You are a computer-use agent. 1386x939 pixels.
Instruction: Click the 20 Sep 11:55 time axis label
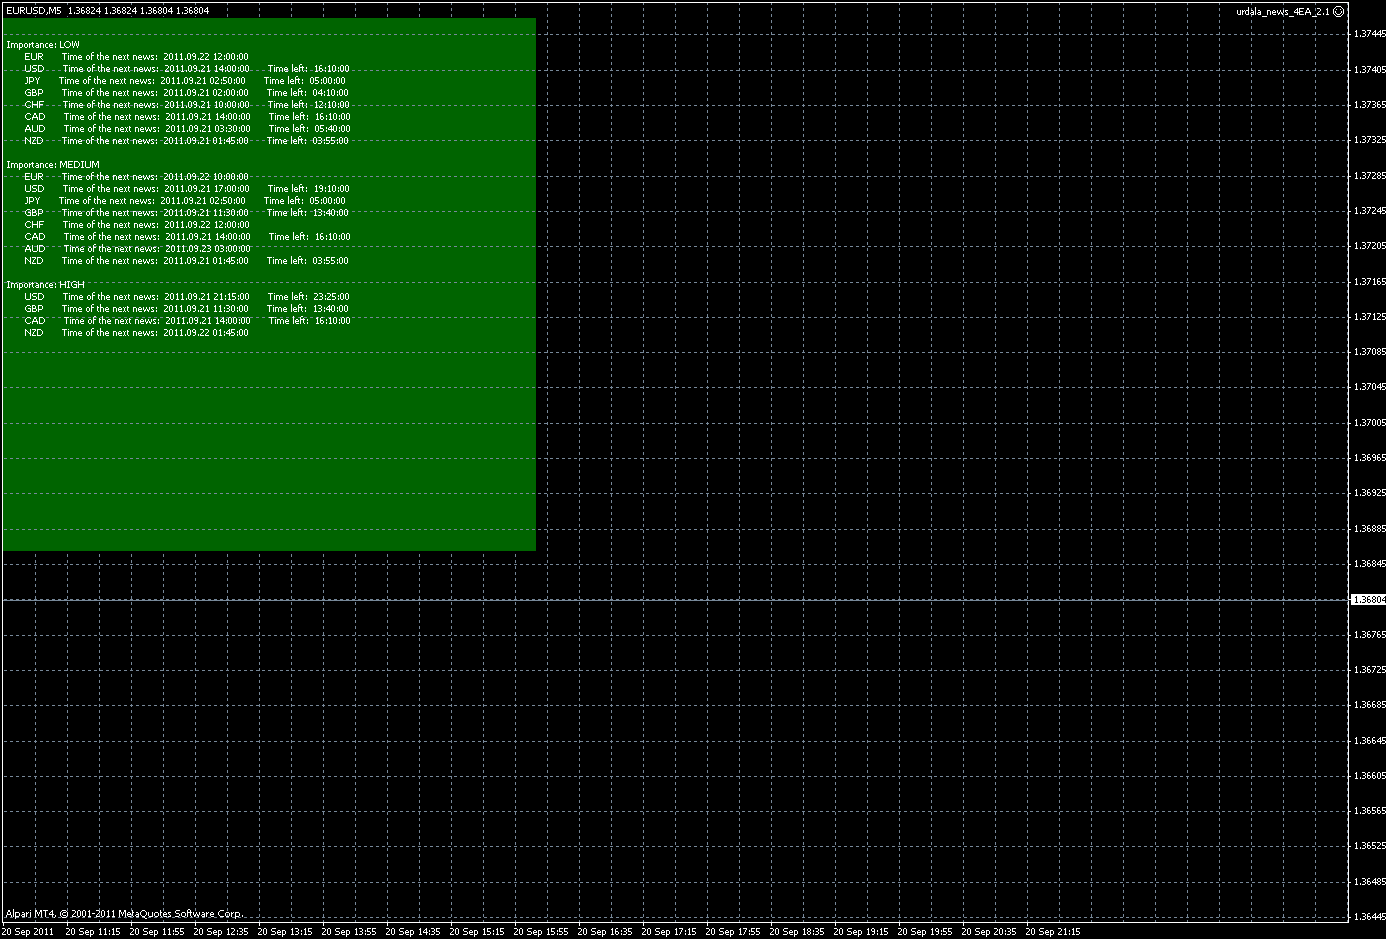tap(157, 932)
